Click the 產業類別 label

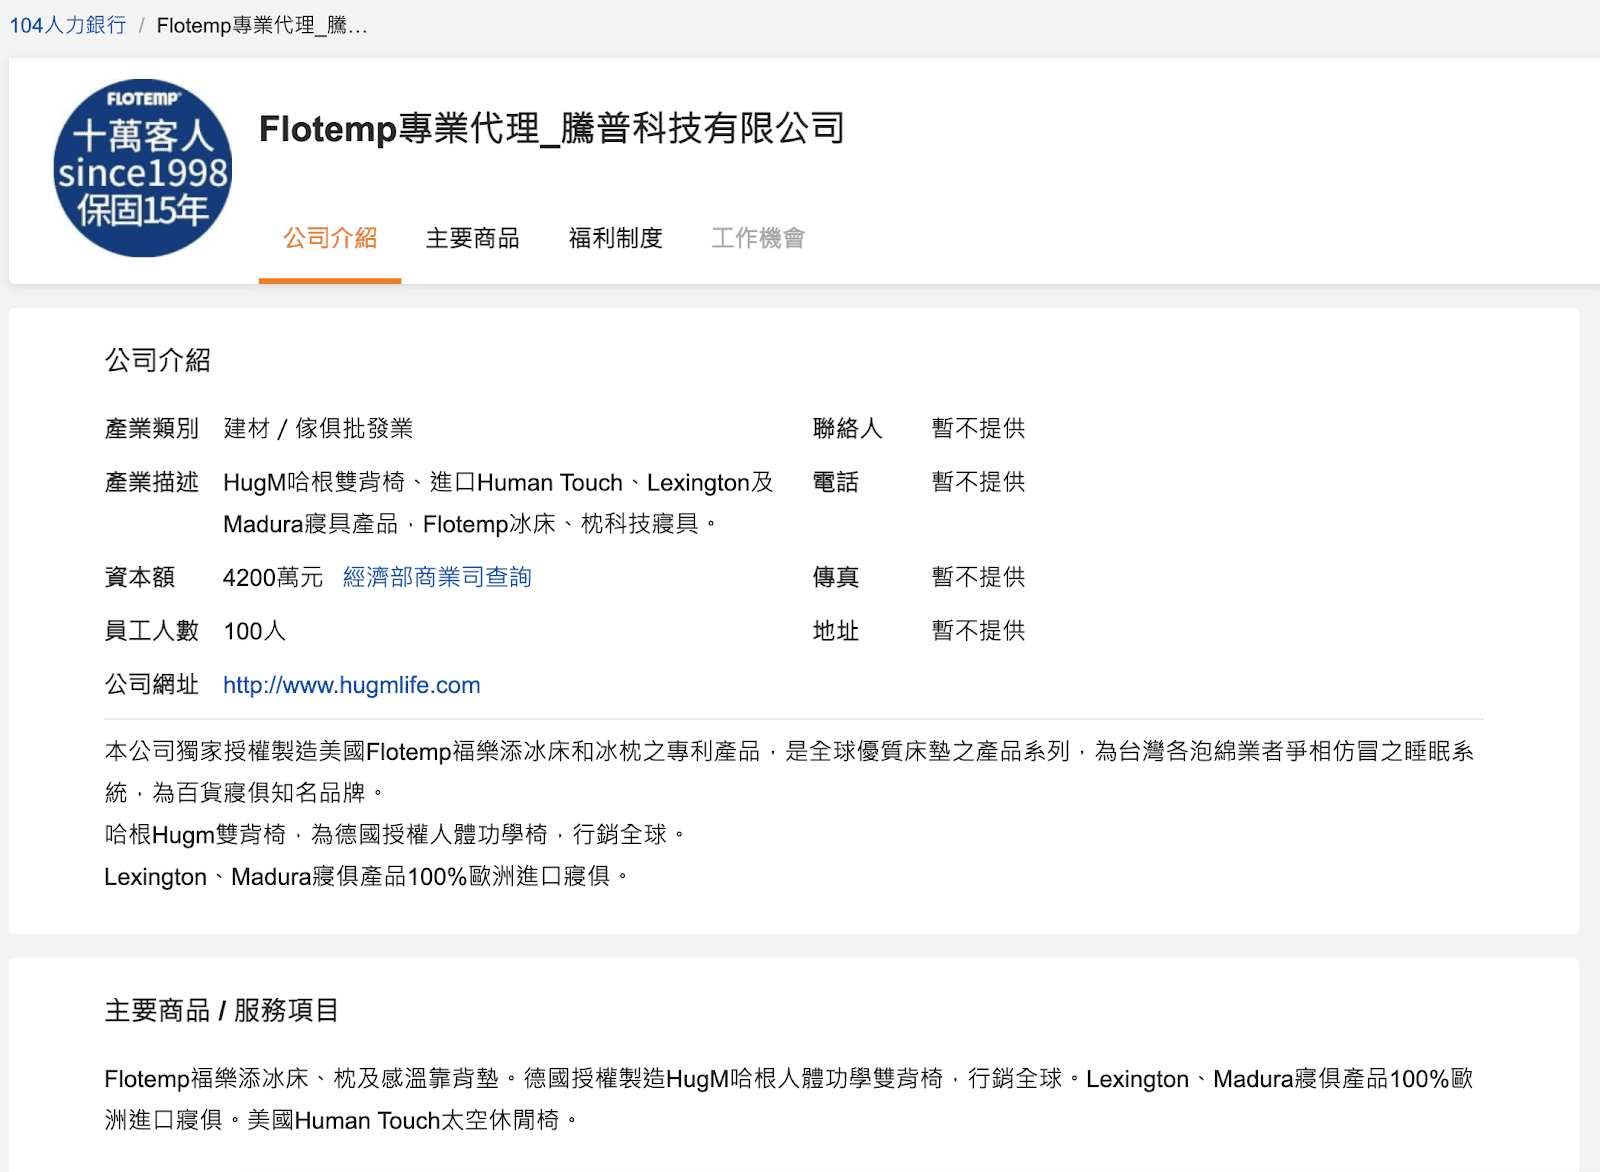click(x=151, y=428)
